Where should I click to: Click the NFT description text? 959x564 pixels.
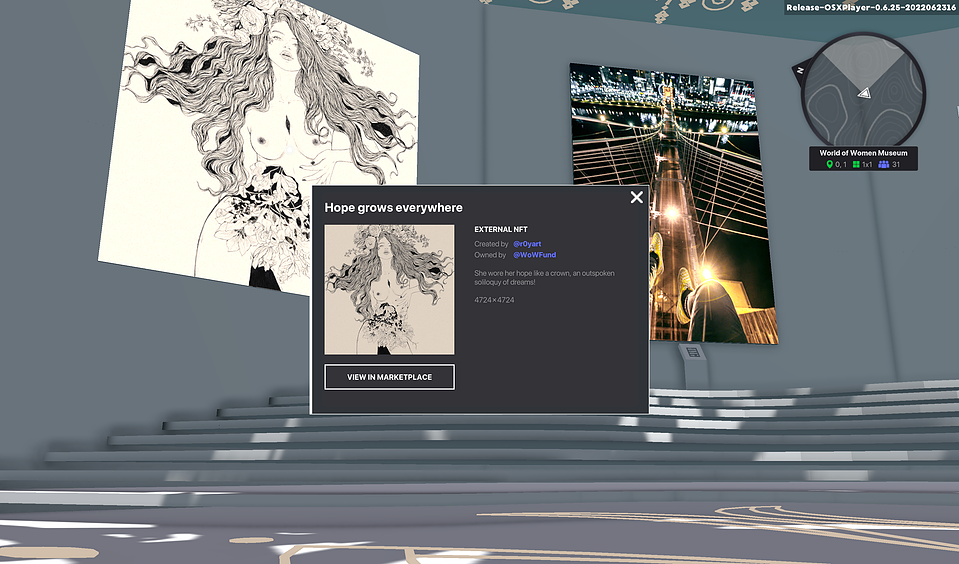pyautogui.click(x=544, y=278)
